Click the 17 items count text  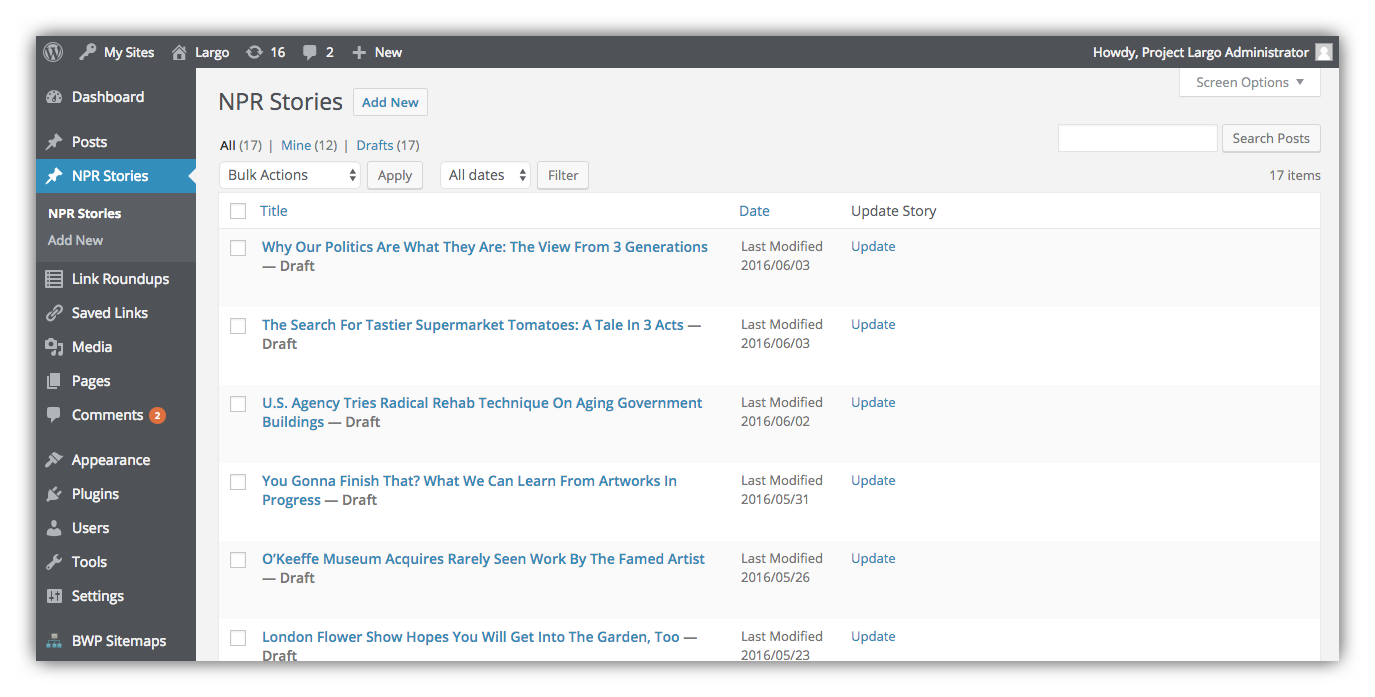1295,175
